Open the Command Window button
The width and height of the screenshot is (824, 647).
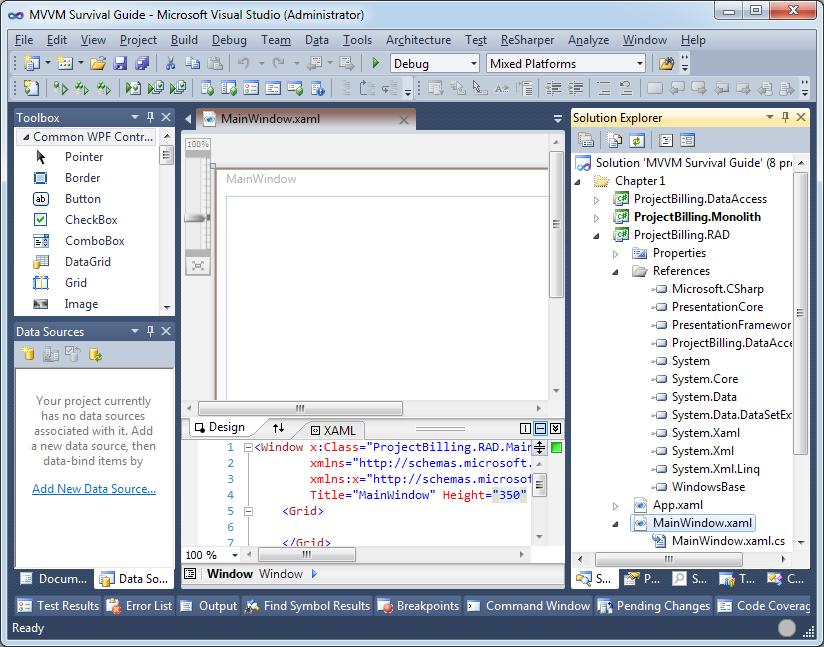click(529, 605)
